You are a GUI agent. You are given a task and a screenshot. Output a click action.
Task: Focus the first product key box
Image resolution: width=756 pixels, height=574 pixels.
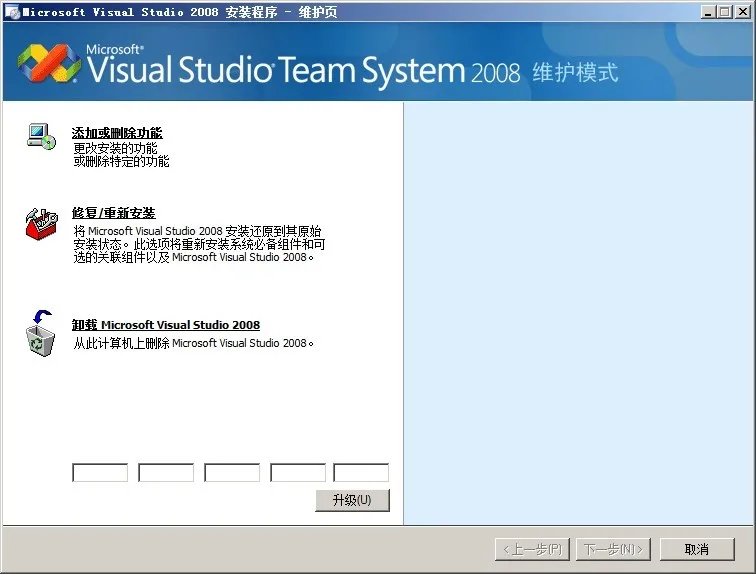(100, 473)
